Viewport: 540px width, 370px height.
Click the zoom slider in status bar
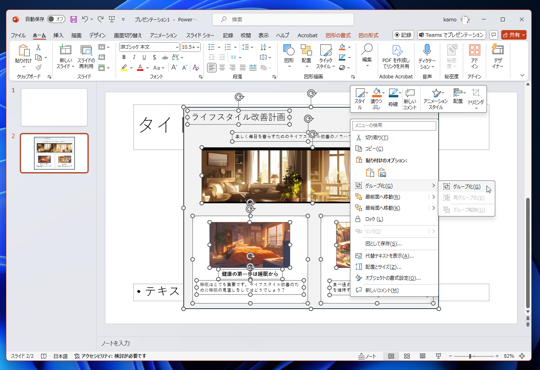point(474,356)
